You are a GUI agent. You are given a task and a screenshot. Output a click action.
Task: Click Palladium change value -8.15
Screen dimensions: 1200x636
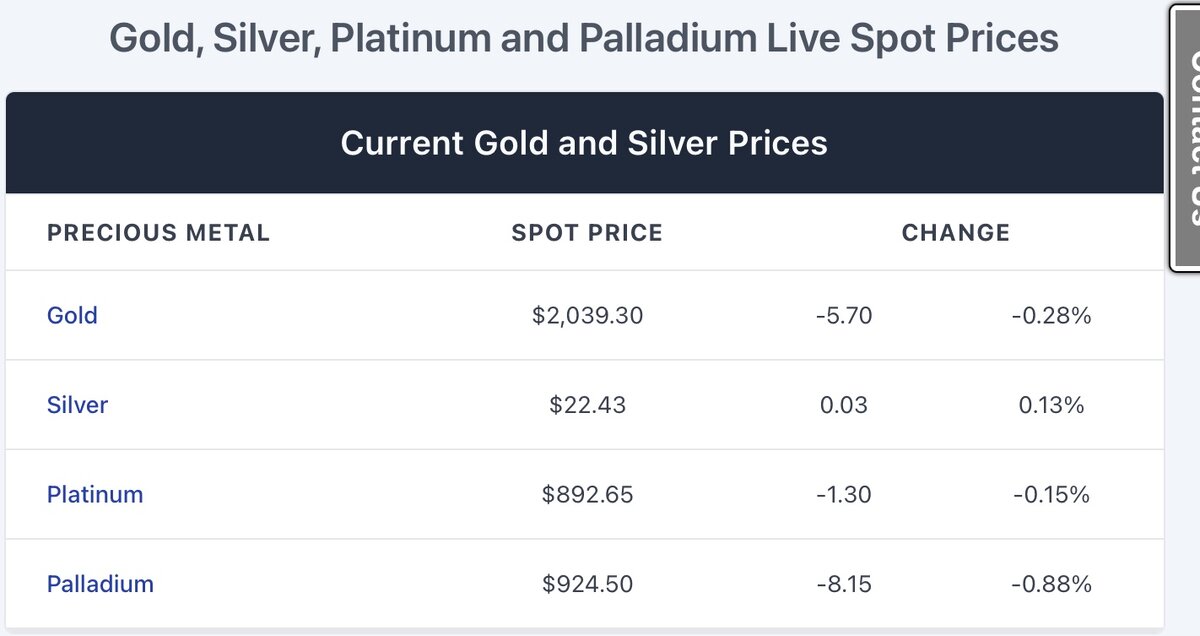(843, 584)
